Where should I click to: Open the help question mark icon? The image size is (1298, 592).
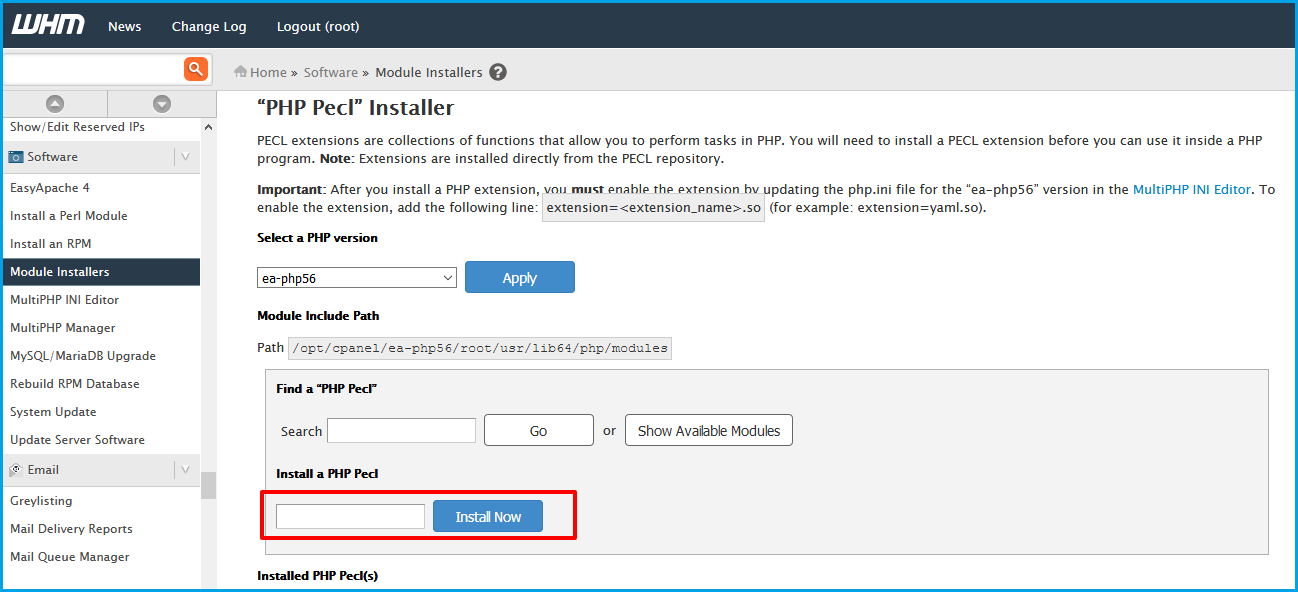point(498,72)
